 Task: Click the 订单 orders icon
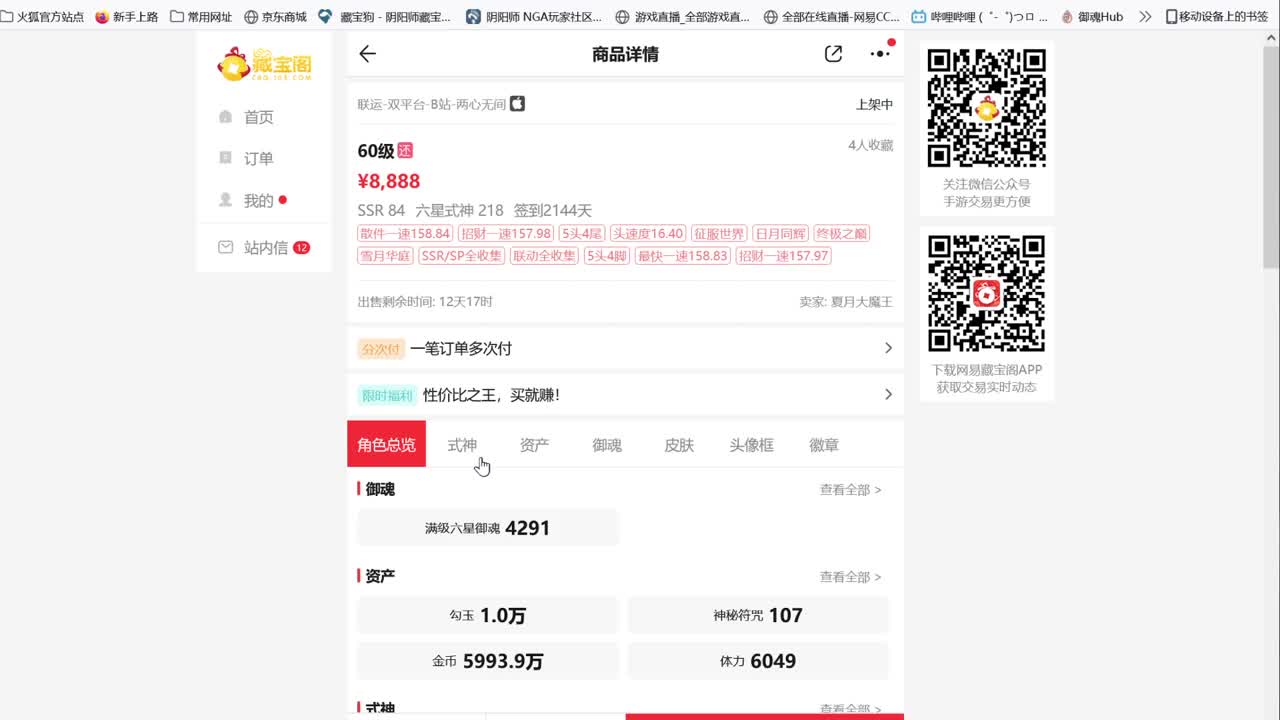[225, 158]
